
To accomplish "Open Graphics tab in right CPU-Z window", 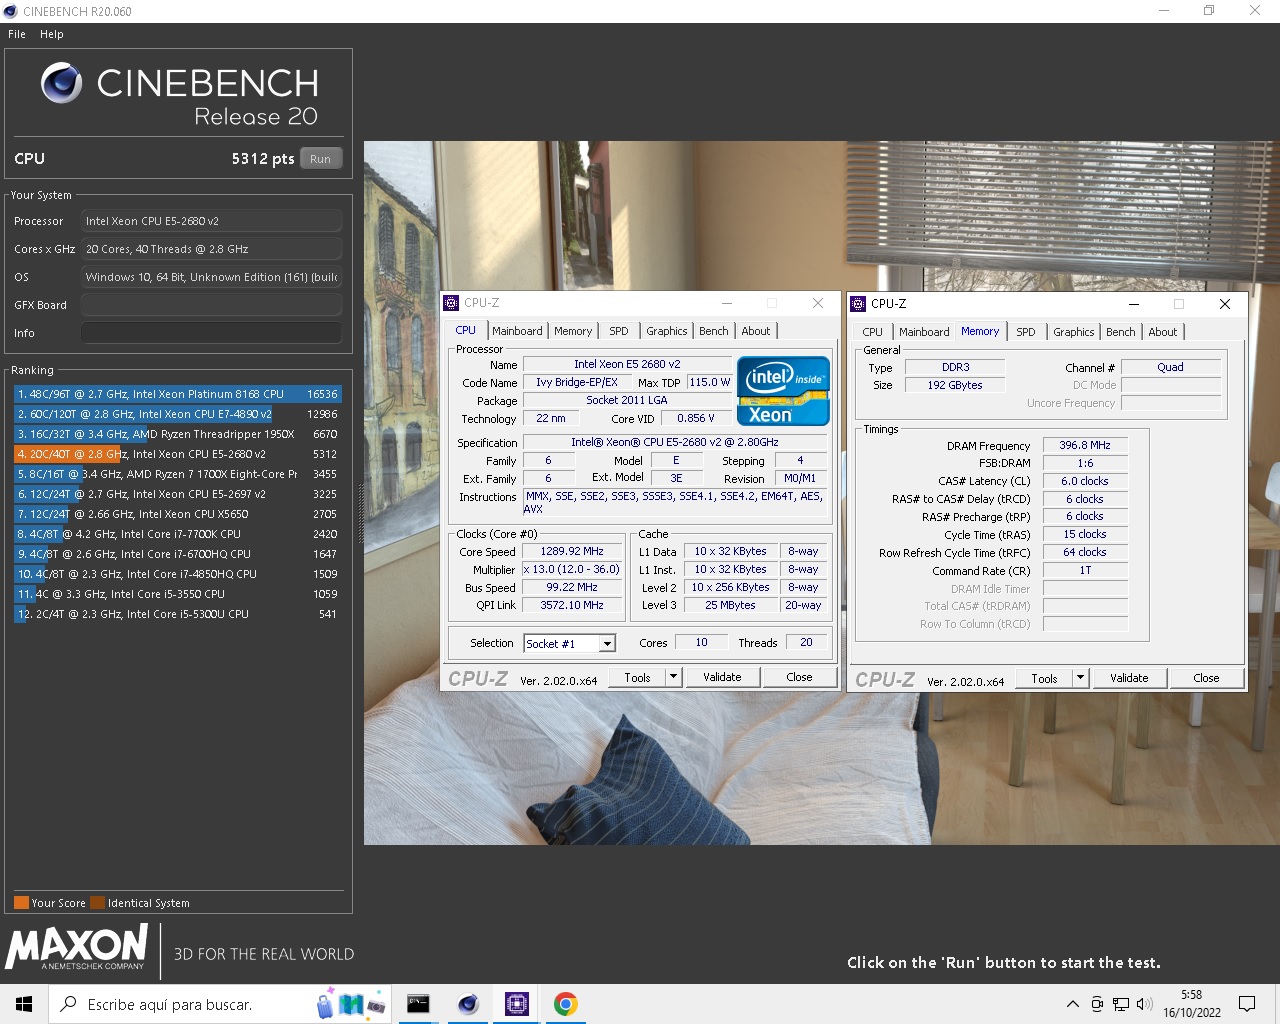I will coord(1074,332).
